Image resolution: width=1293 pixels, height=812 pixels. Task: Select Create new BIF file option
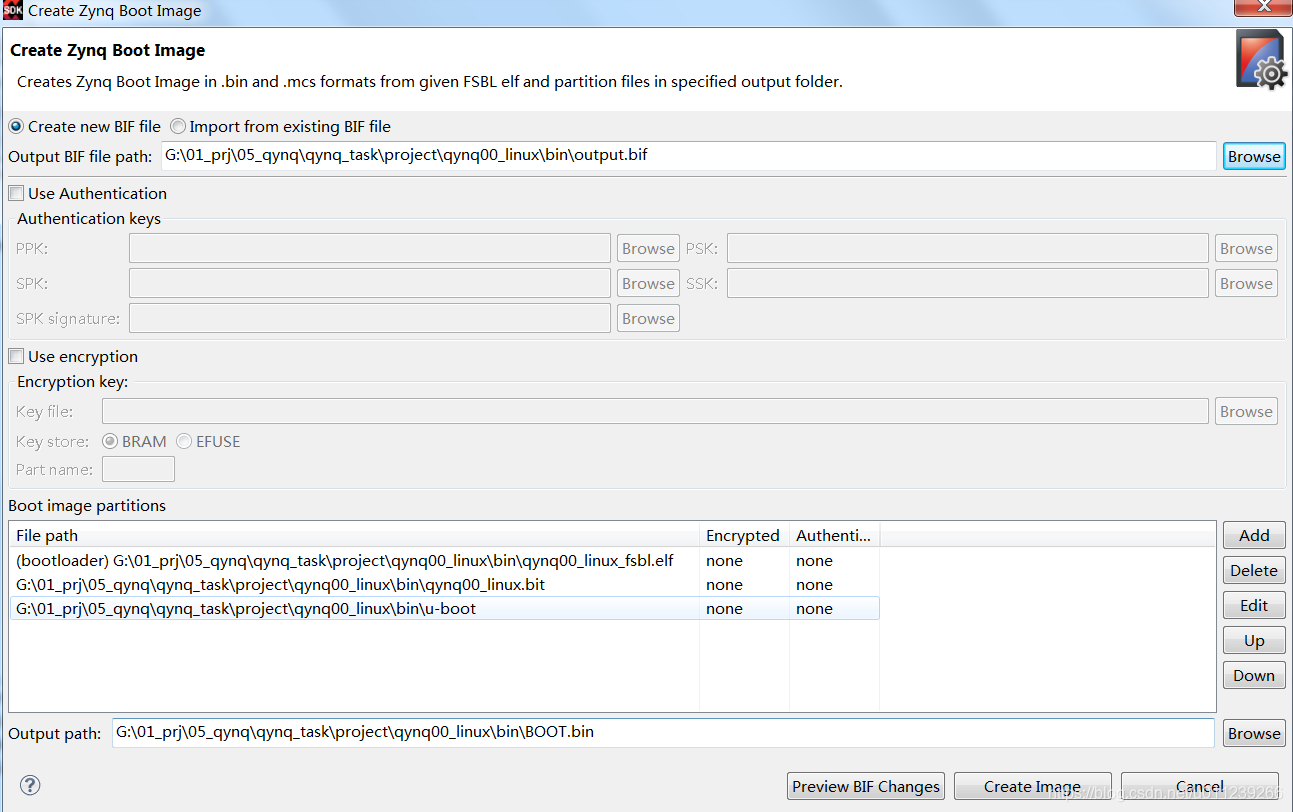84,127
